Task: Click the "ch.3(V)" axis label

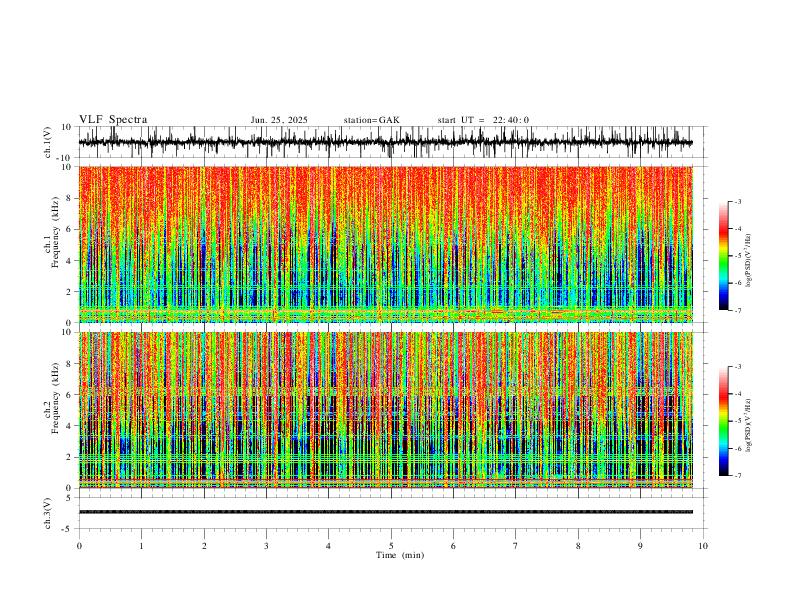Action: pos(48,513)
